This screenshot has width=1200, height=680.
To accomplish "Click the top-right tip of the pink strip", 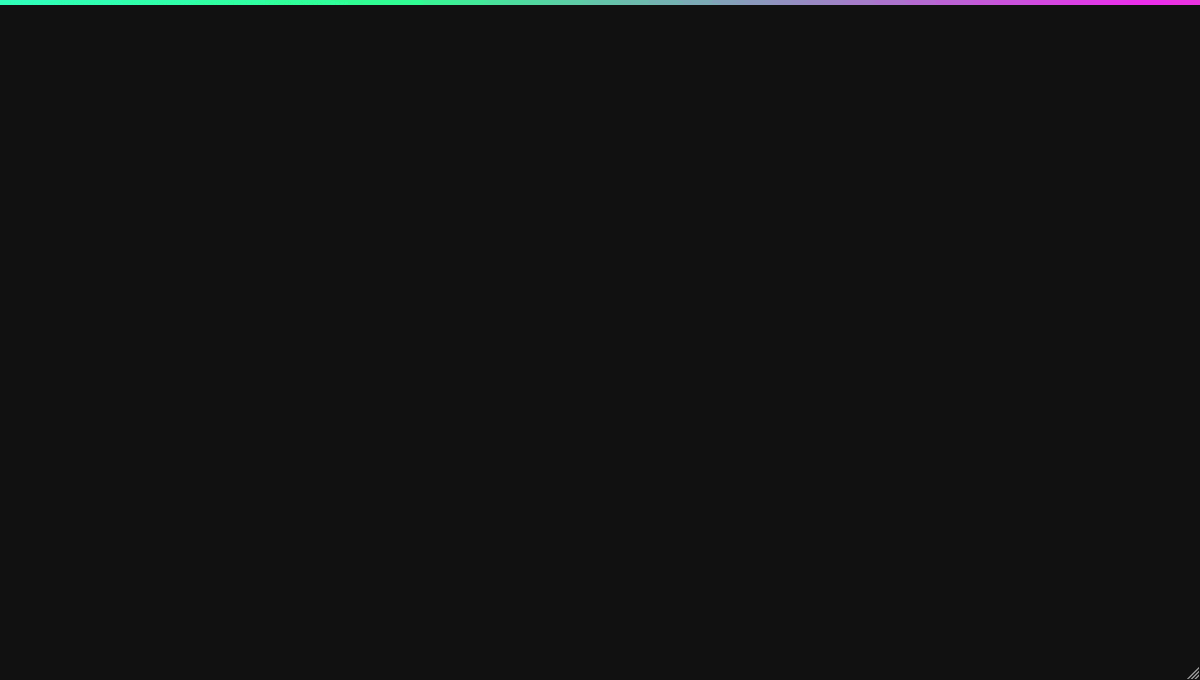I will (1196, 2).
